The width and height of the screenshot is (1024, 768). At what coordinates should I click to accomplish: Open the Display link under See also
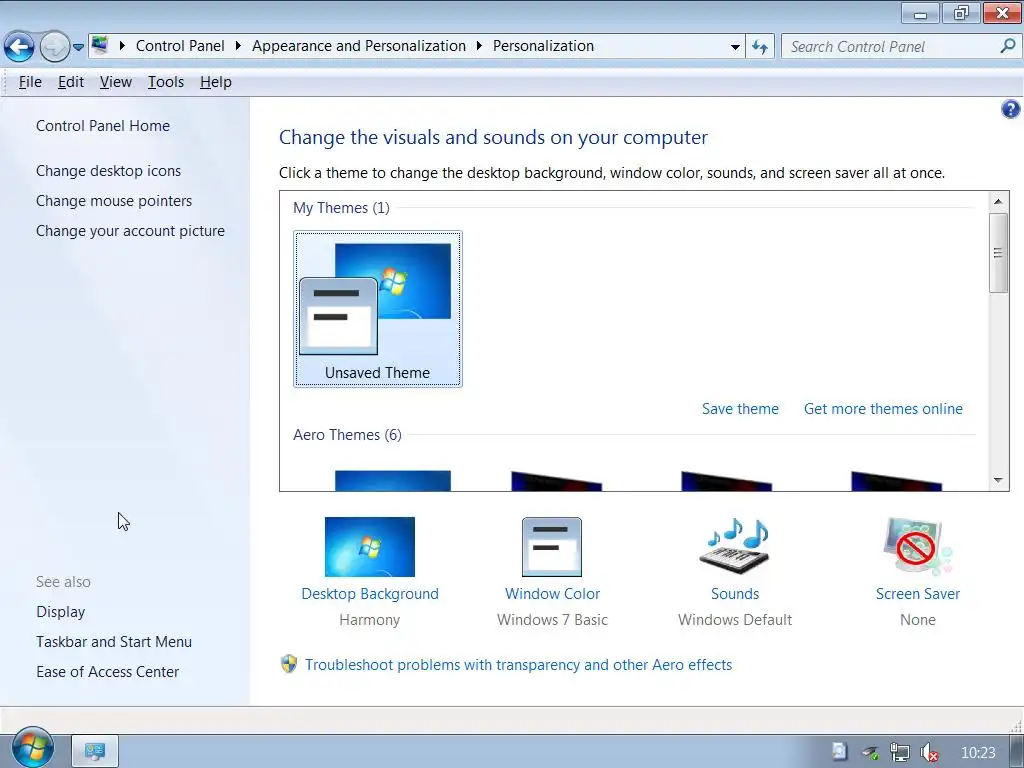pyautogui.click(x=61, y=612)
